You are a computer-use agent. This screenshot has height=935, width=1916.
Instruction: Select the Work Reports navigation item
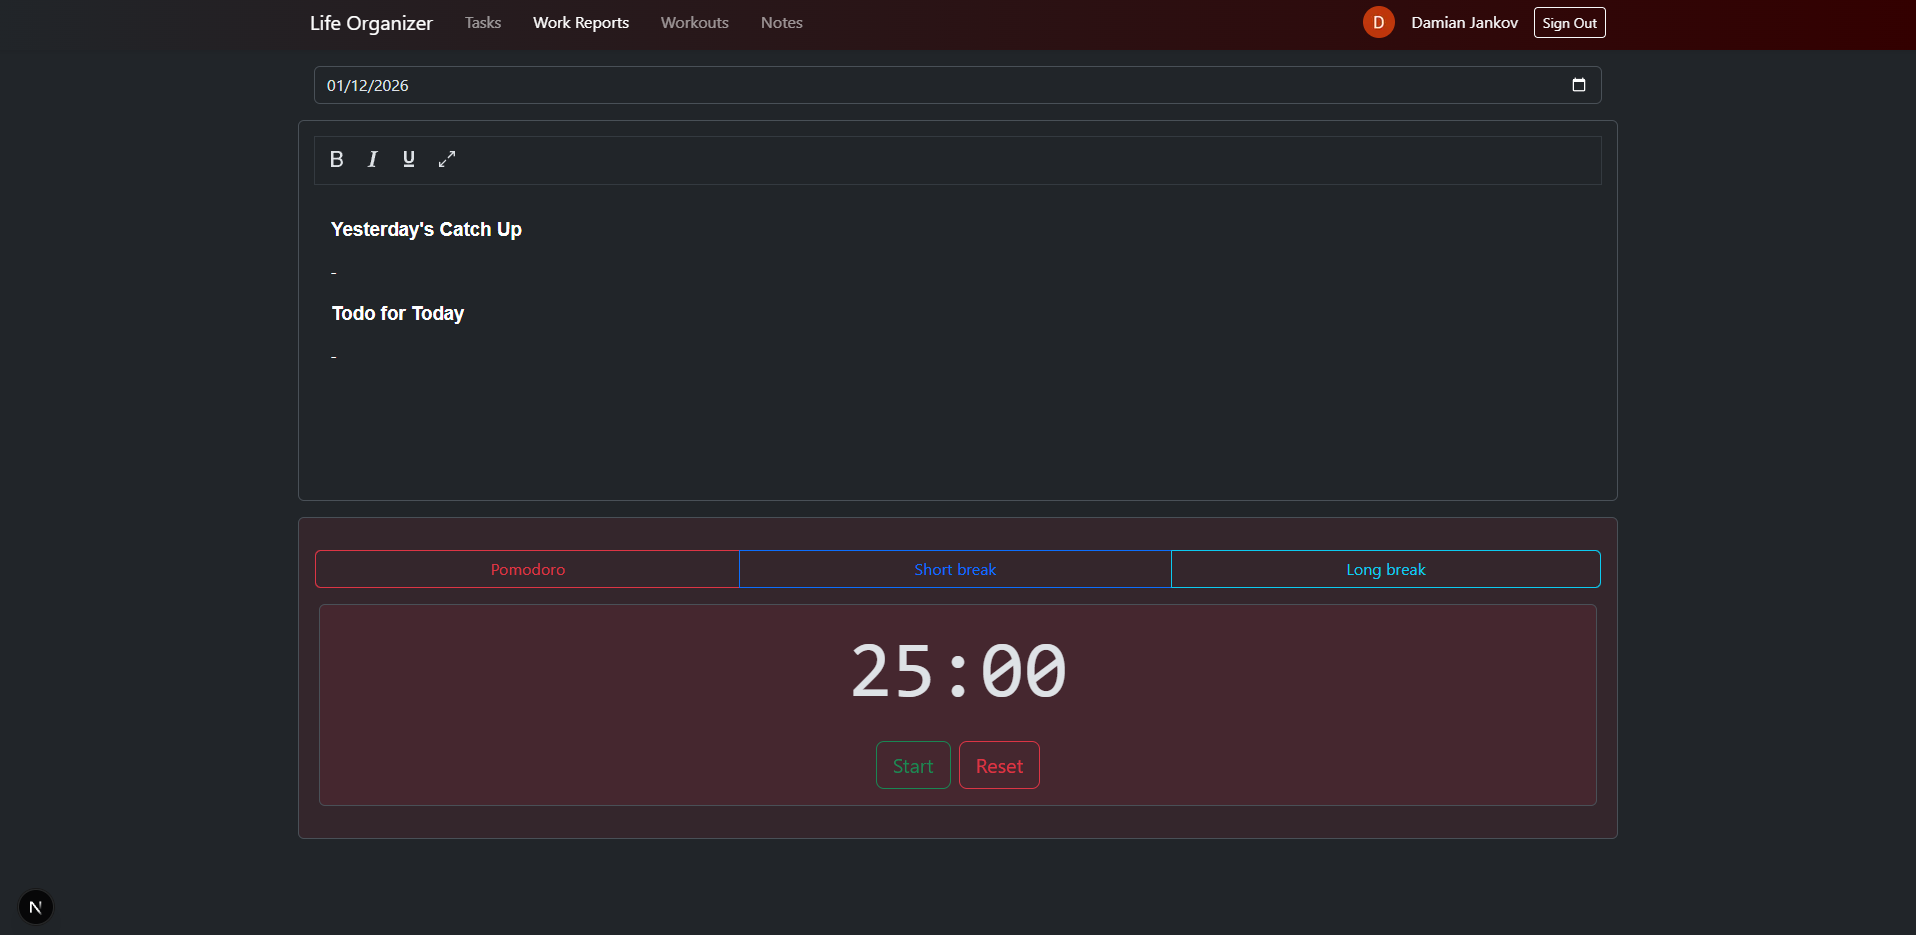(581, 22)
